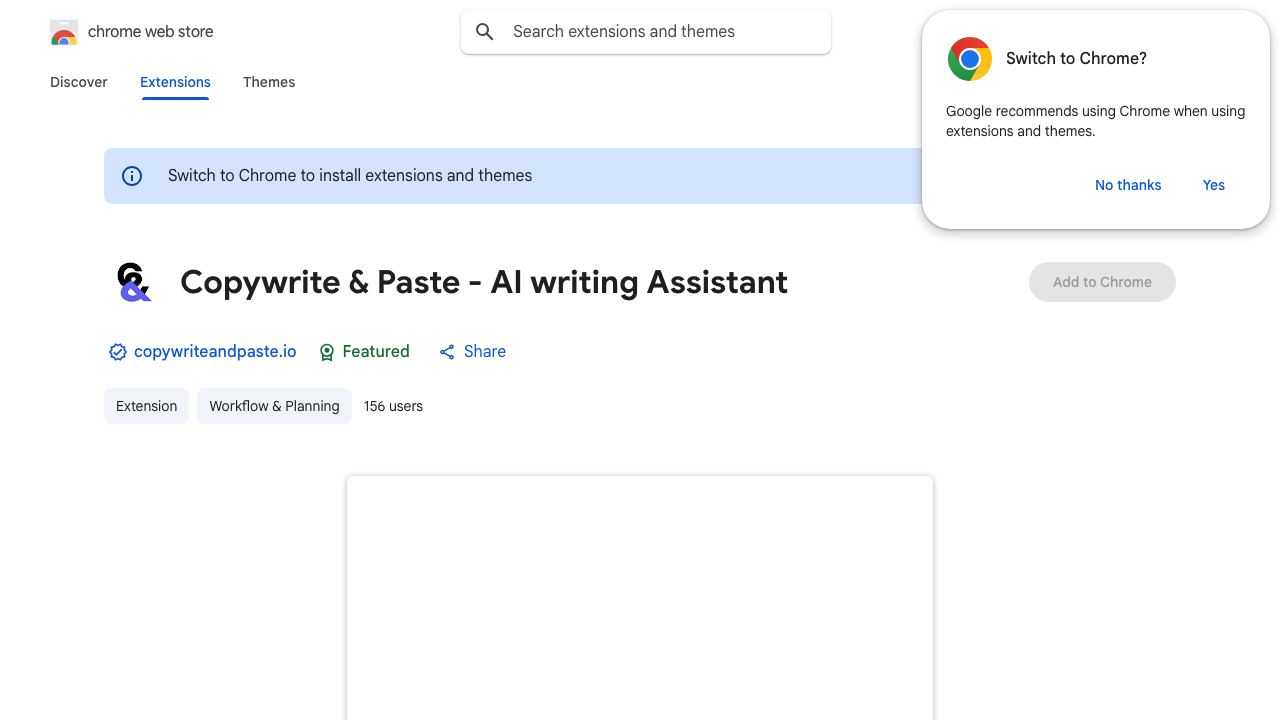This screenshot has height=720, width=1280.
Task: Click the Featured label text
Action: point(376,352)
